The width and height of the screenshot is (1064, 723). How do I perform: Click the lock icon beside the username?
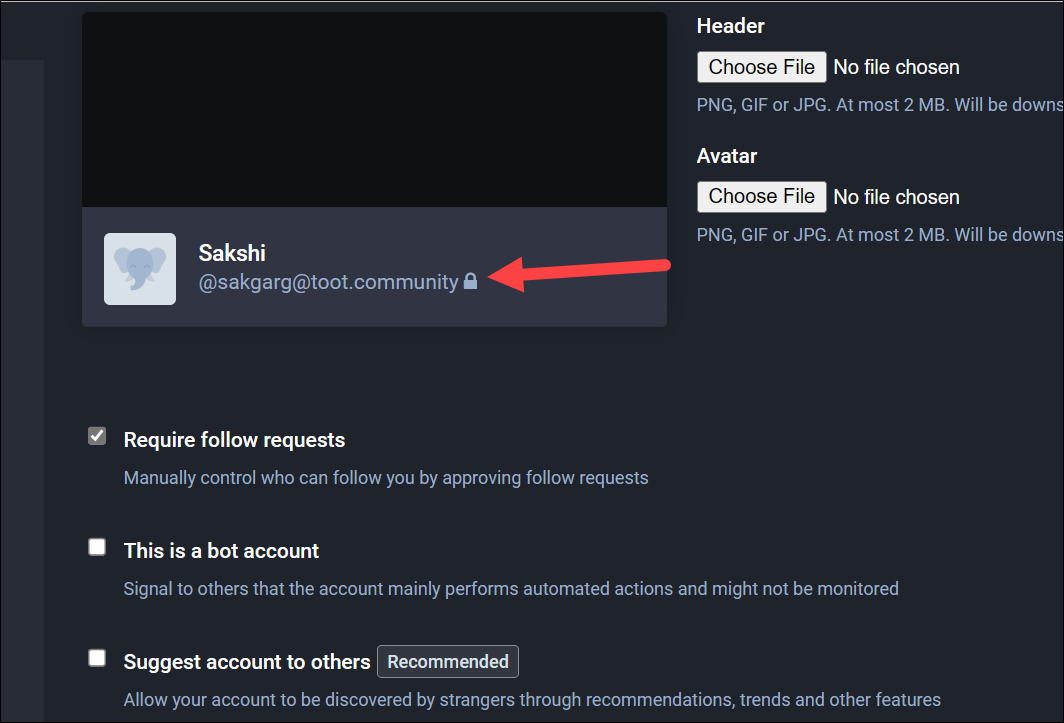coord(470,281)
